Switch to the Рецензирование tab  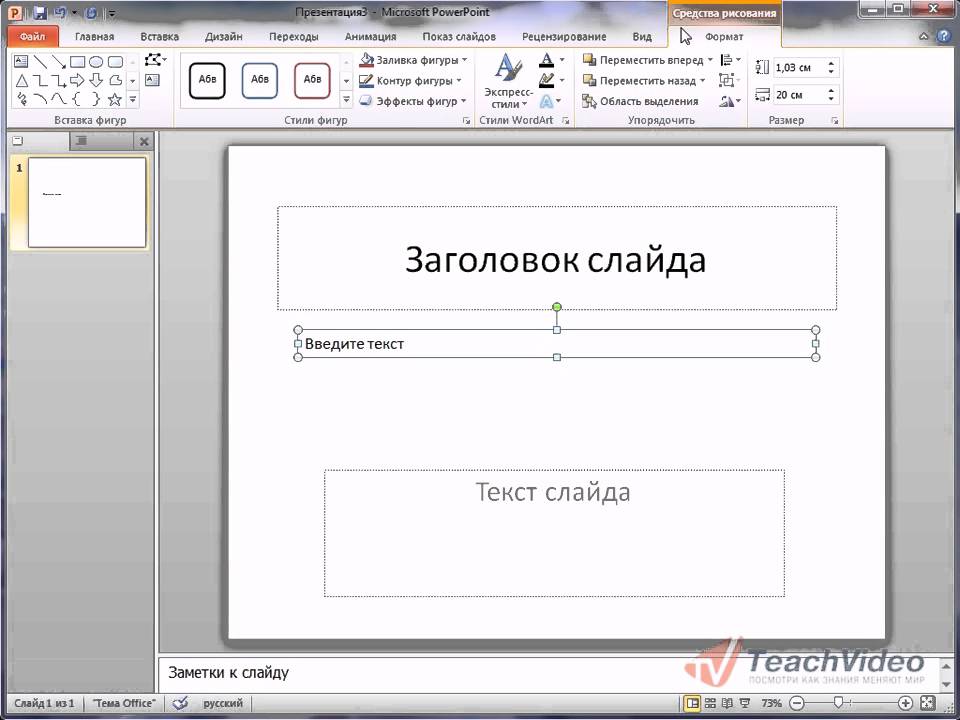[x=564, y=37]
